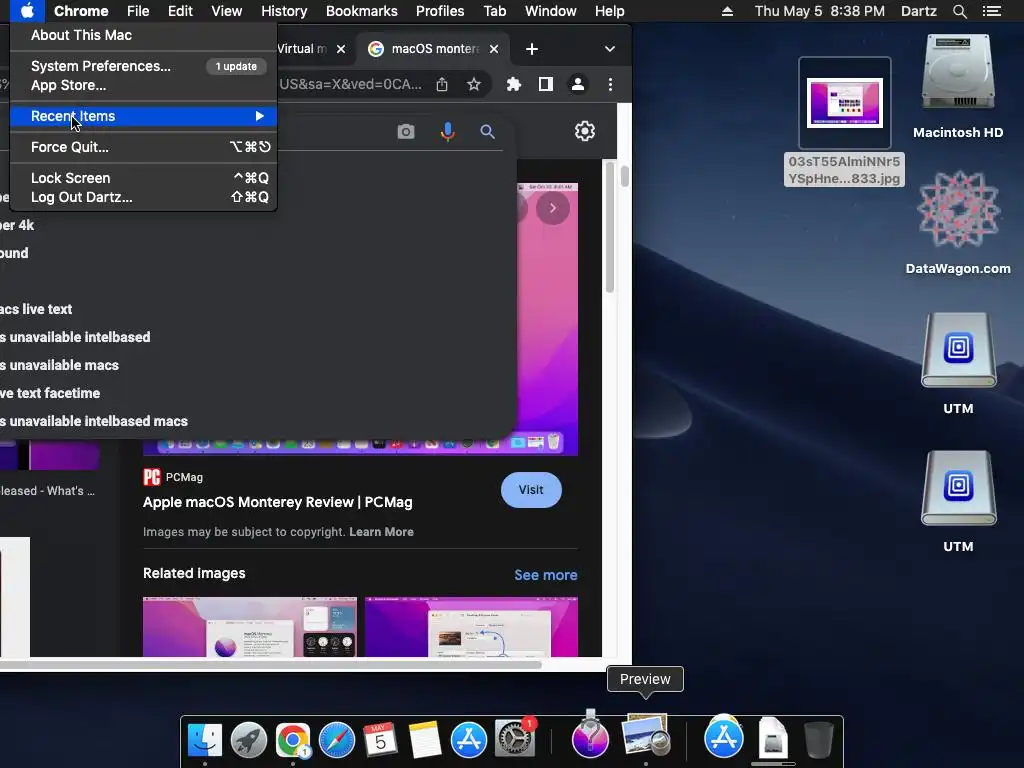Click the horizontal page scrollbar
The width and height of the screenshot is (1024, 768).
(270, 665)
